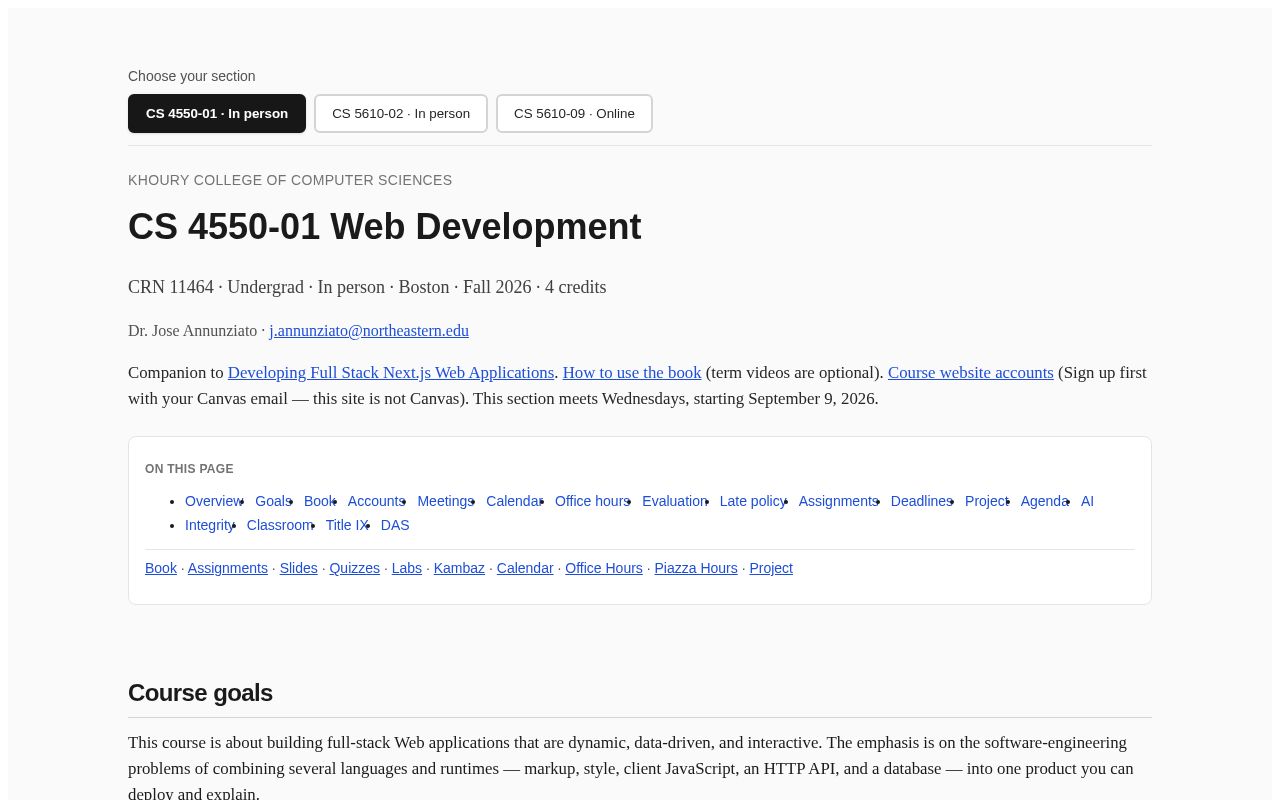
Task: Open Developing Full Stack Next.js Web Applications link
Action: 391,373
